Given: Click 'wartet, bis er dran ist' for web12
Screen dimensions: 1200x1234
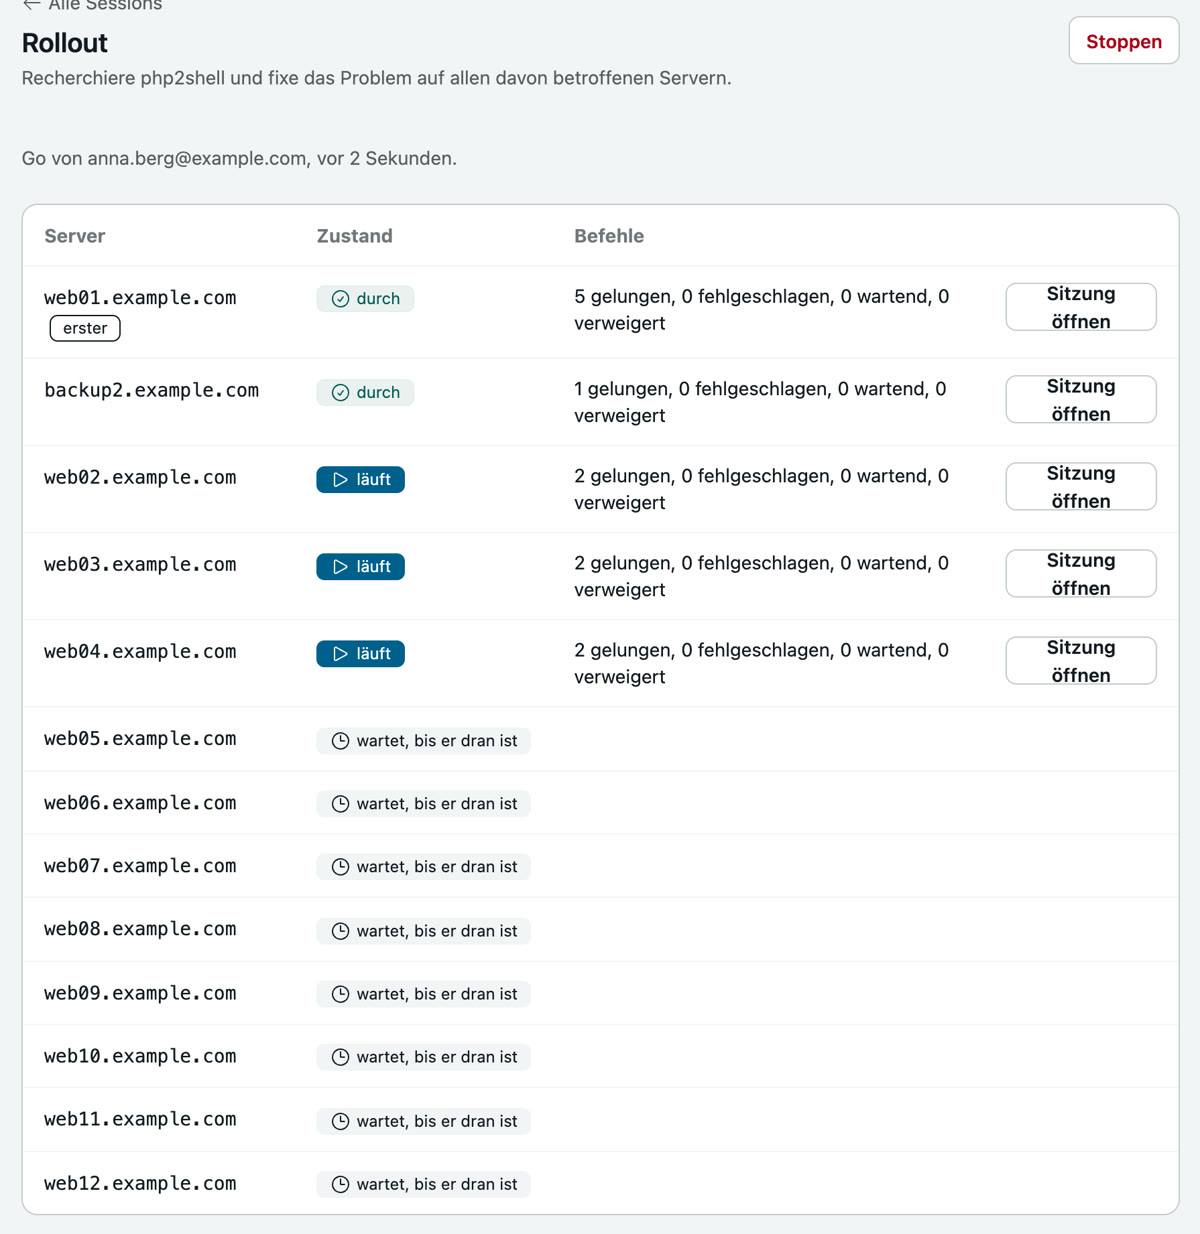Looking at the screenshot, I should (x=437, y=1184).
